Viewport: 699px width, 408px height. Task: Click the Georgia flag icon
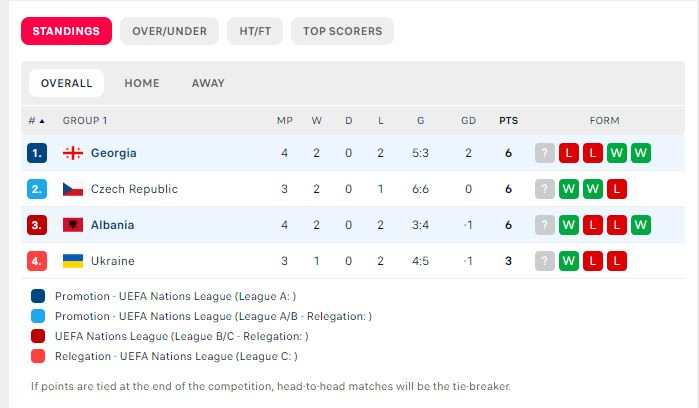pos(73,153)
